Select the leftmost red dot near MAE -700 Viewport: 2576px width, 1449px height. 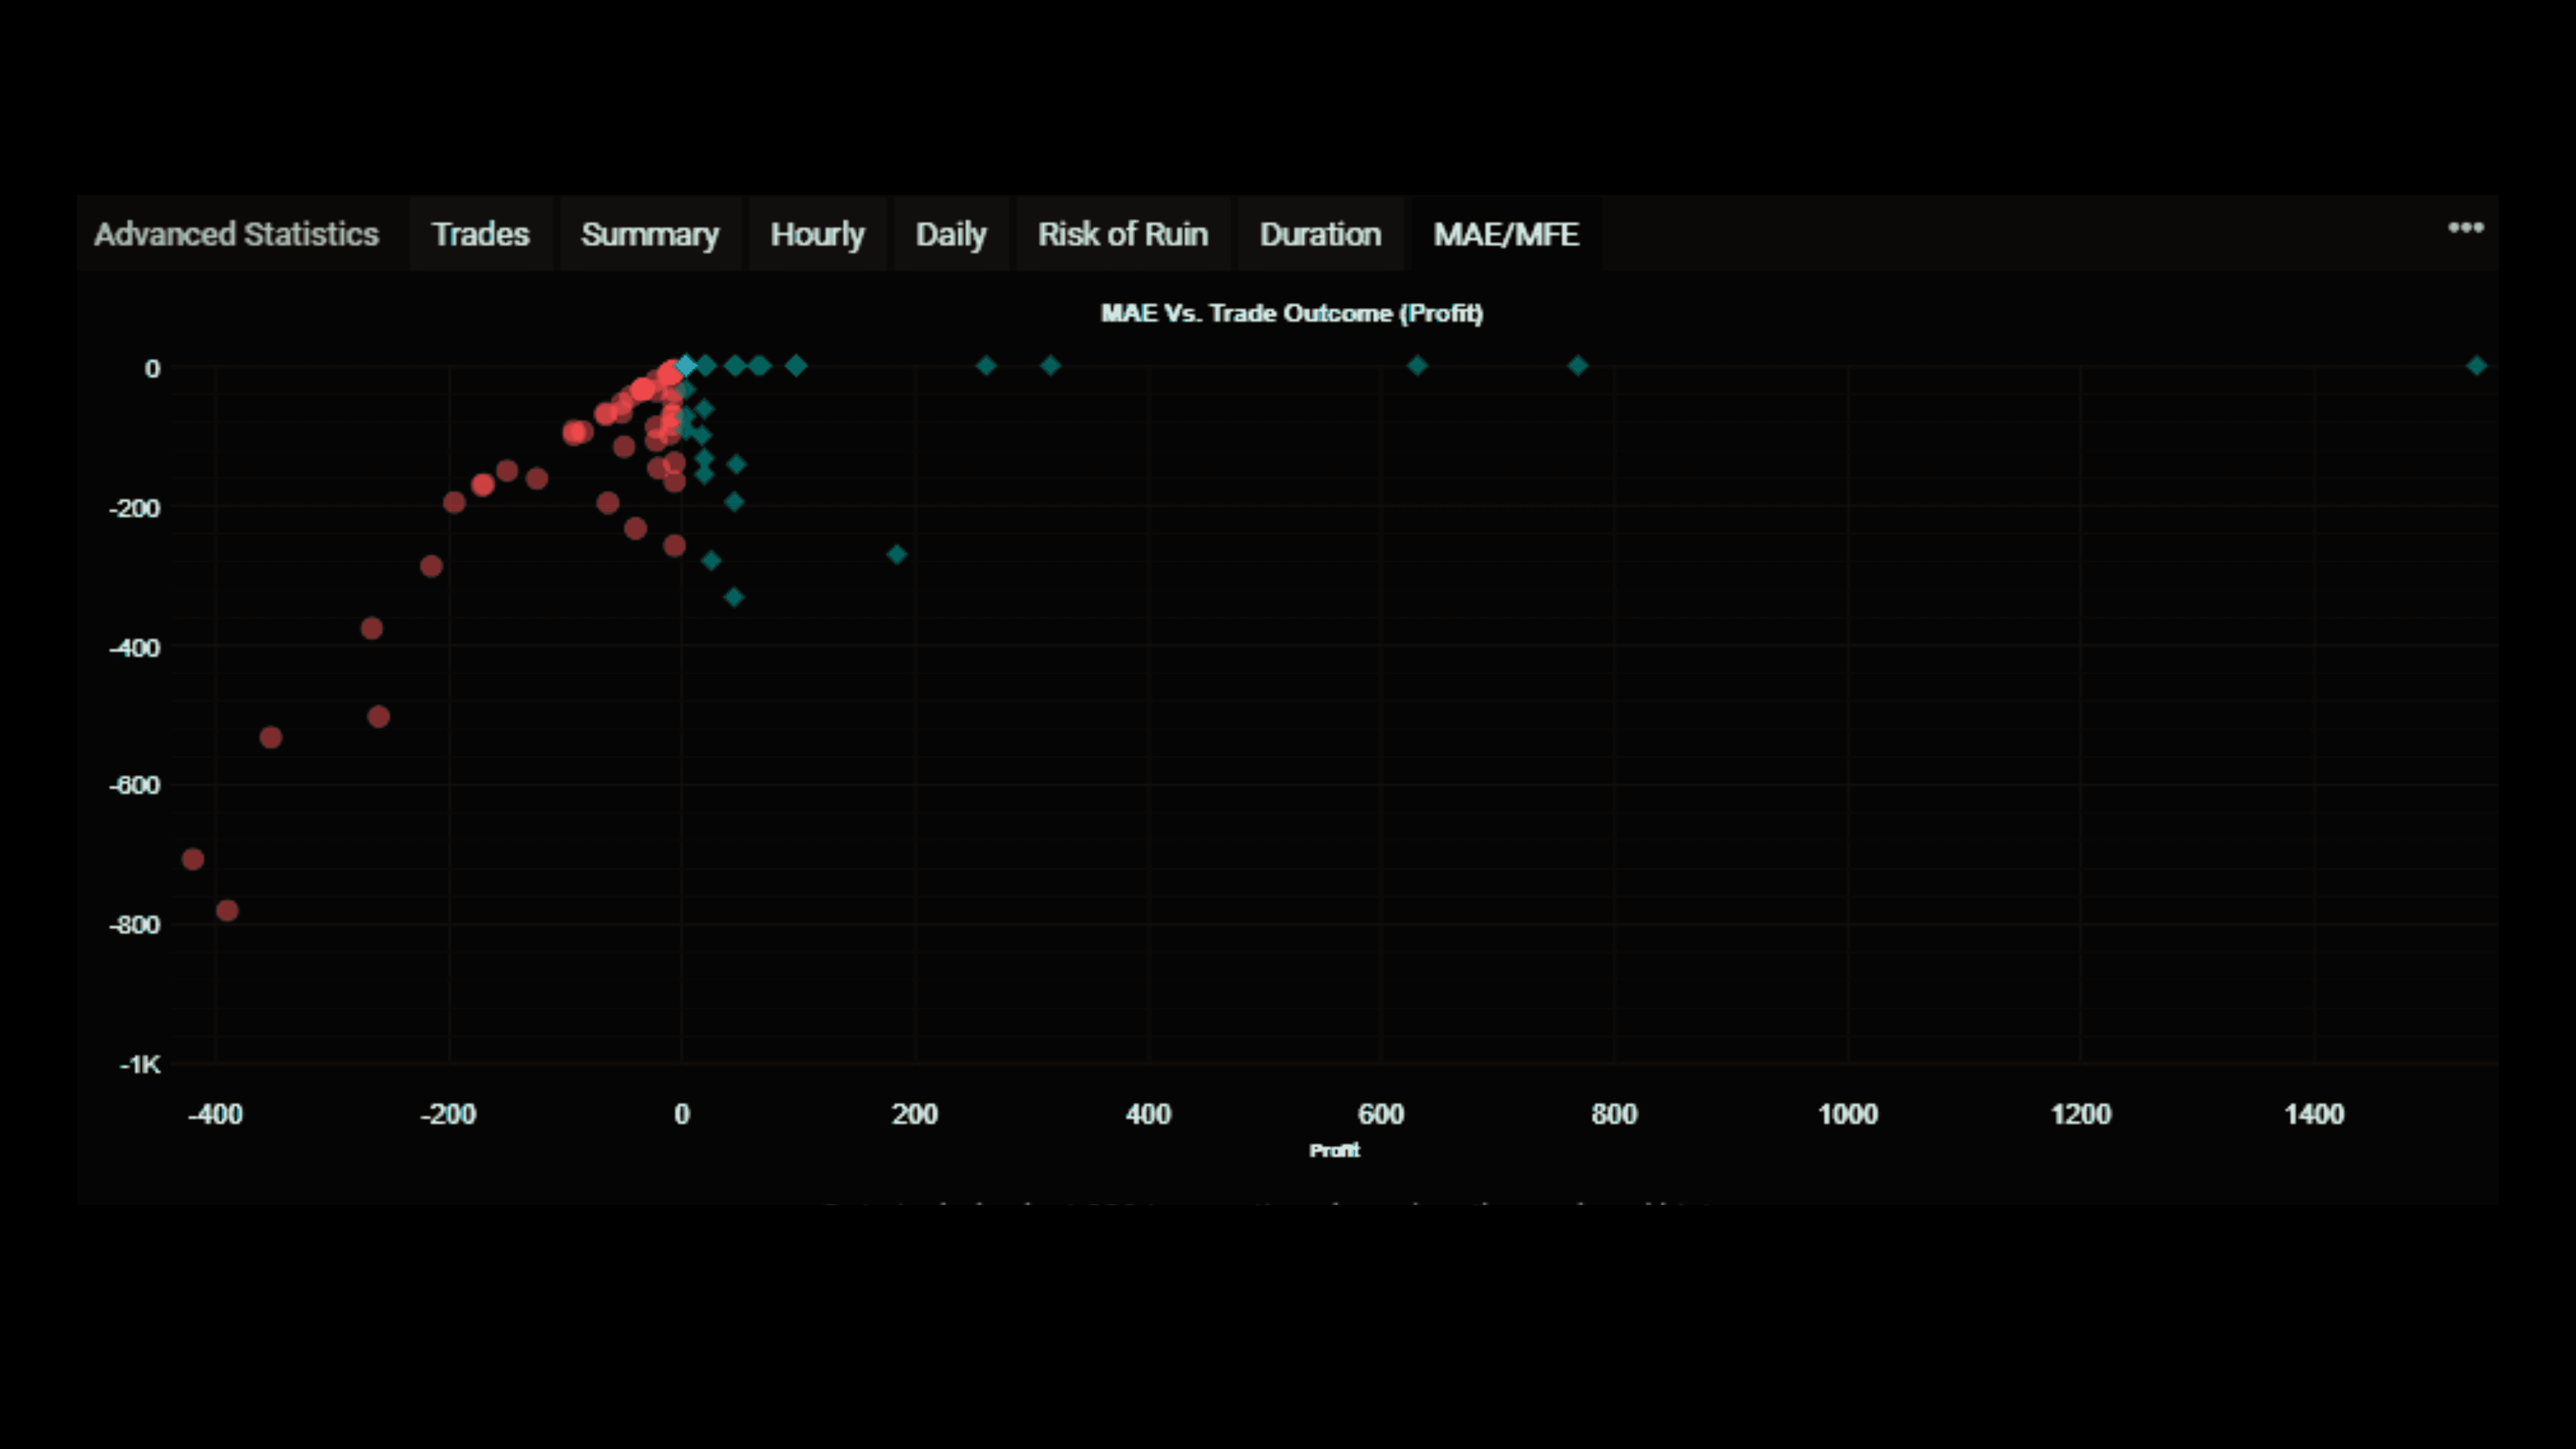tap(193, 859)
